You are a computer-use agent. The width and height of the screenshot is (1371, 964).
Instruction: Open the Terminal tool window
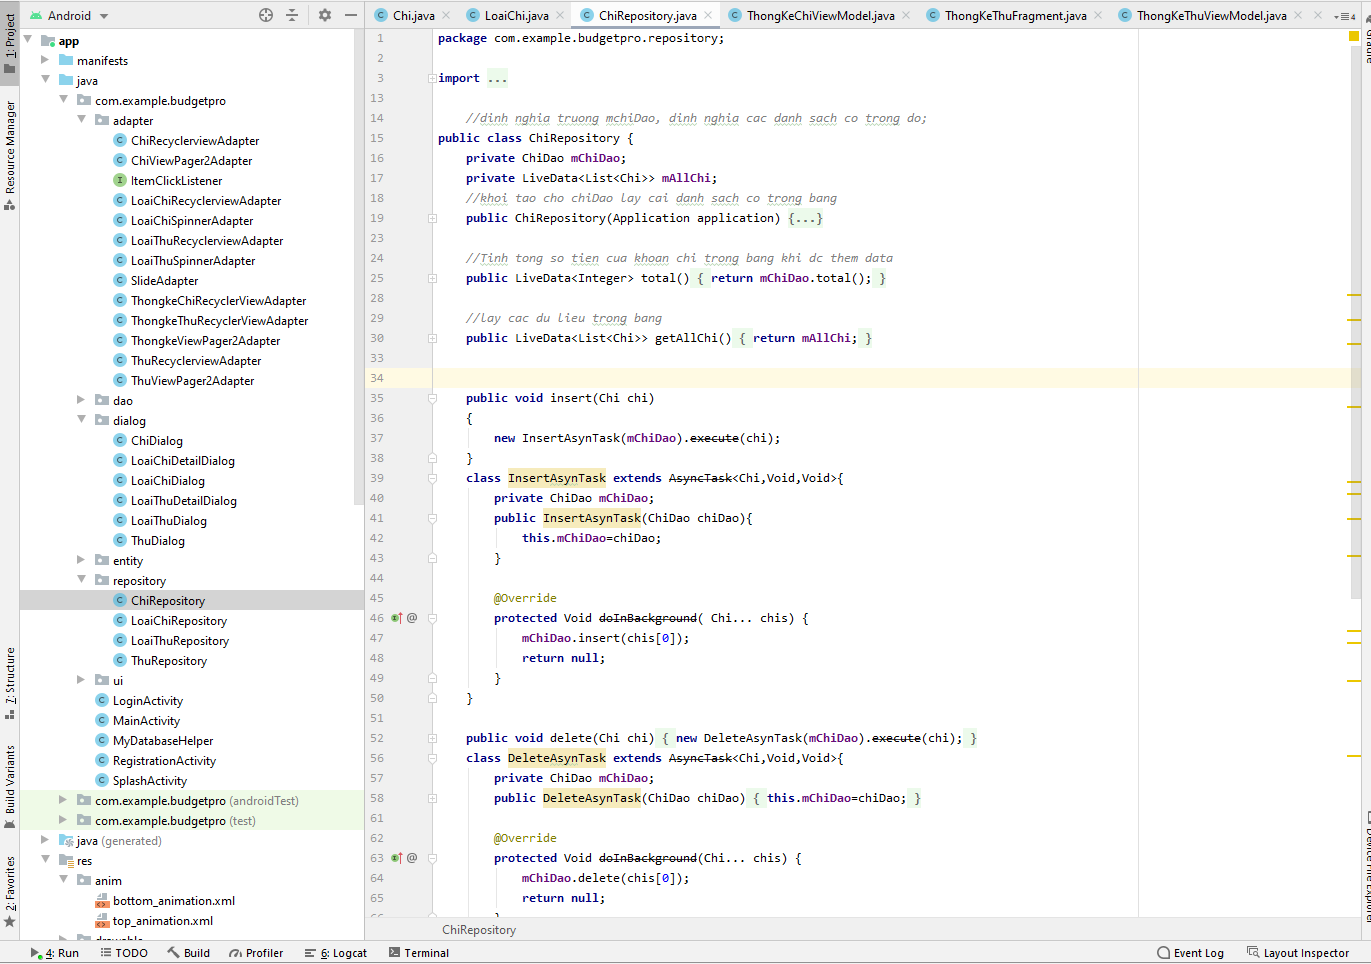pos(419,953)
